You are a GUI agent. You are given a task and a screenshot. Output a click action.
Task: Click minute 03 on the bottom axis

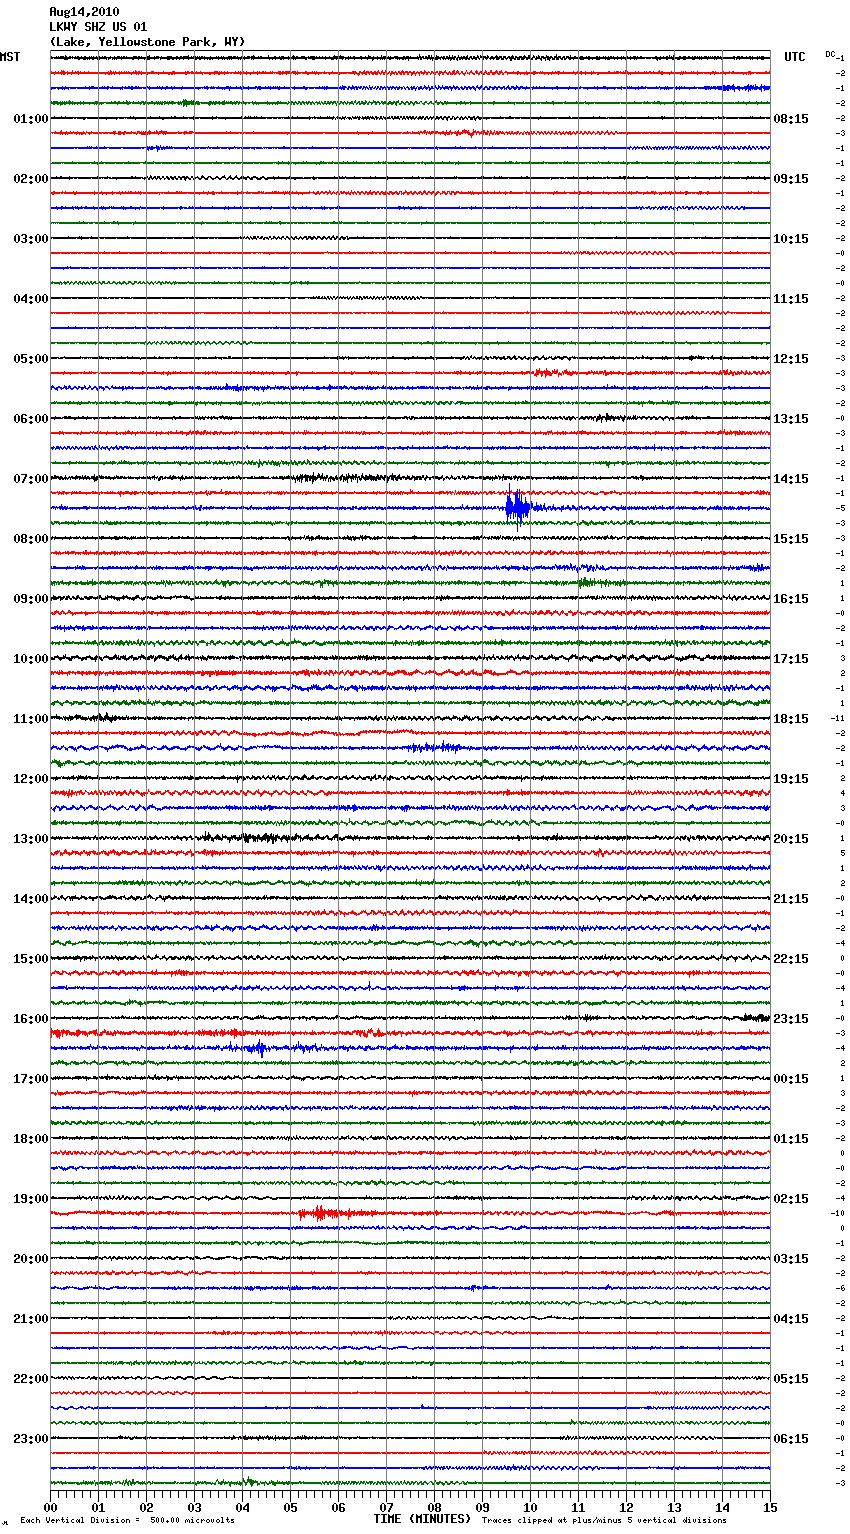[195, 1507]
